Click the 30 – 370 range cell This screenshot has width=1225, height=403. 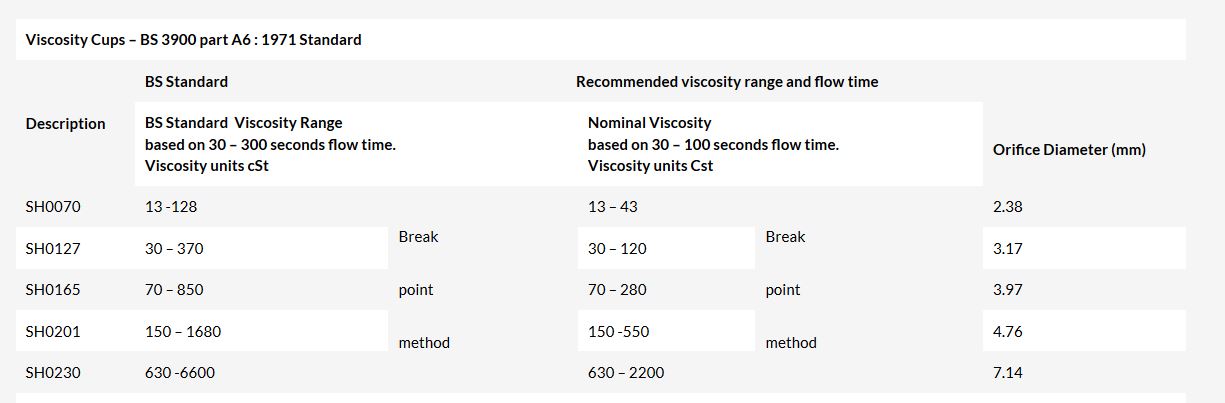[174, 249]
